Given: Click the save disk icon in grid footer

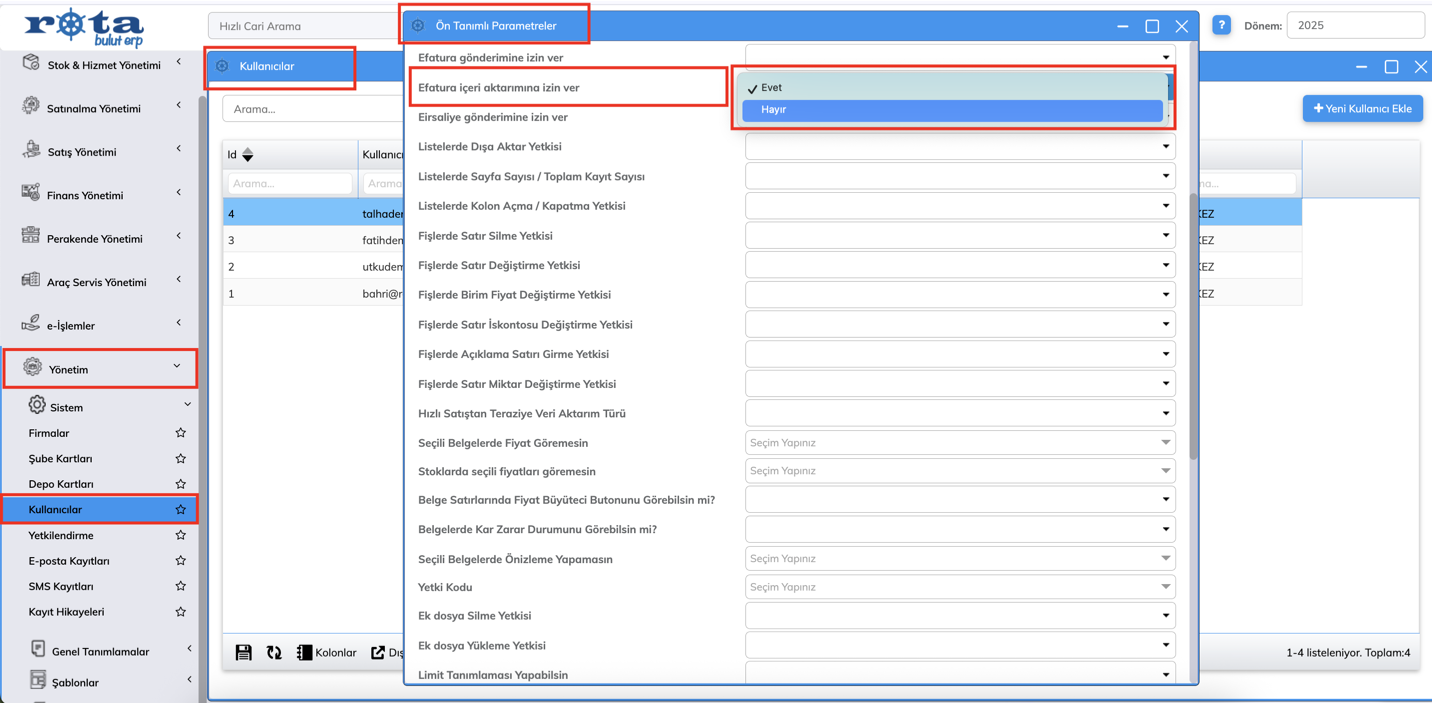Looking at the screenshot, I should [x=243, y=653].
